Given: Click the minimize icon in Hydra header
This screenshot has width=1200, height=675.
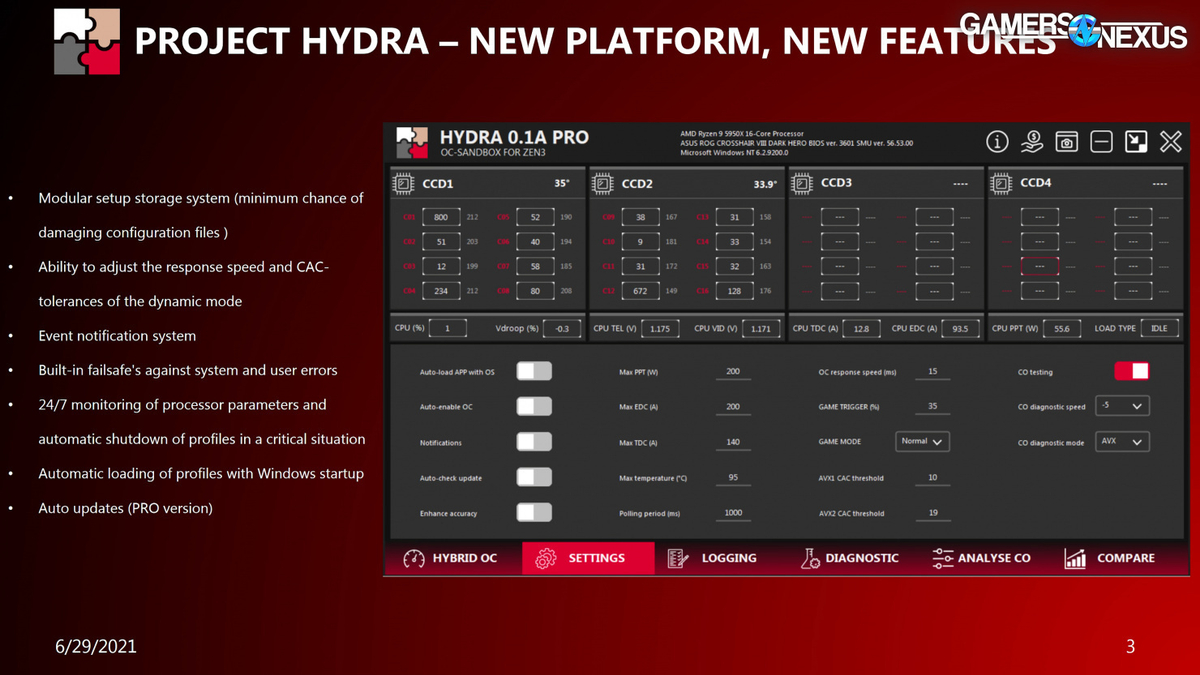Looking at the screenshot, I should pyautogui.click(x=1101, y=142).
